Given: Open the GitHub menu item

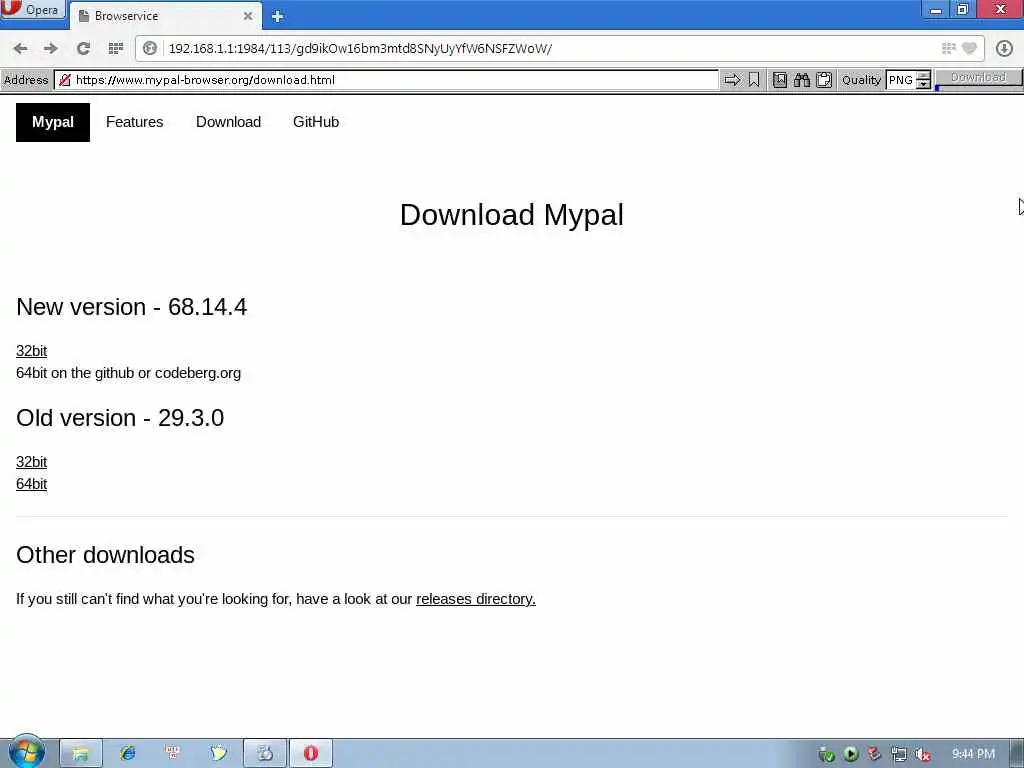Looking at the screenshot, I should pos(316,122).
